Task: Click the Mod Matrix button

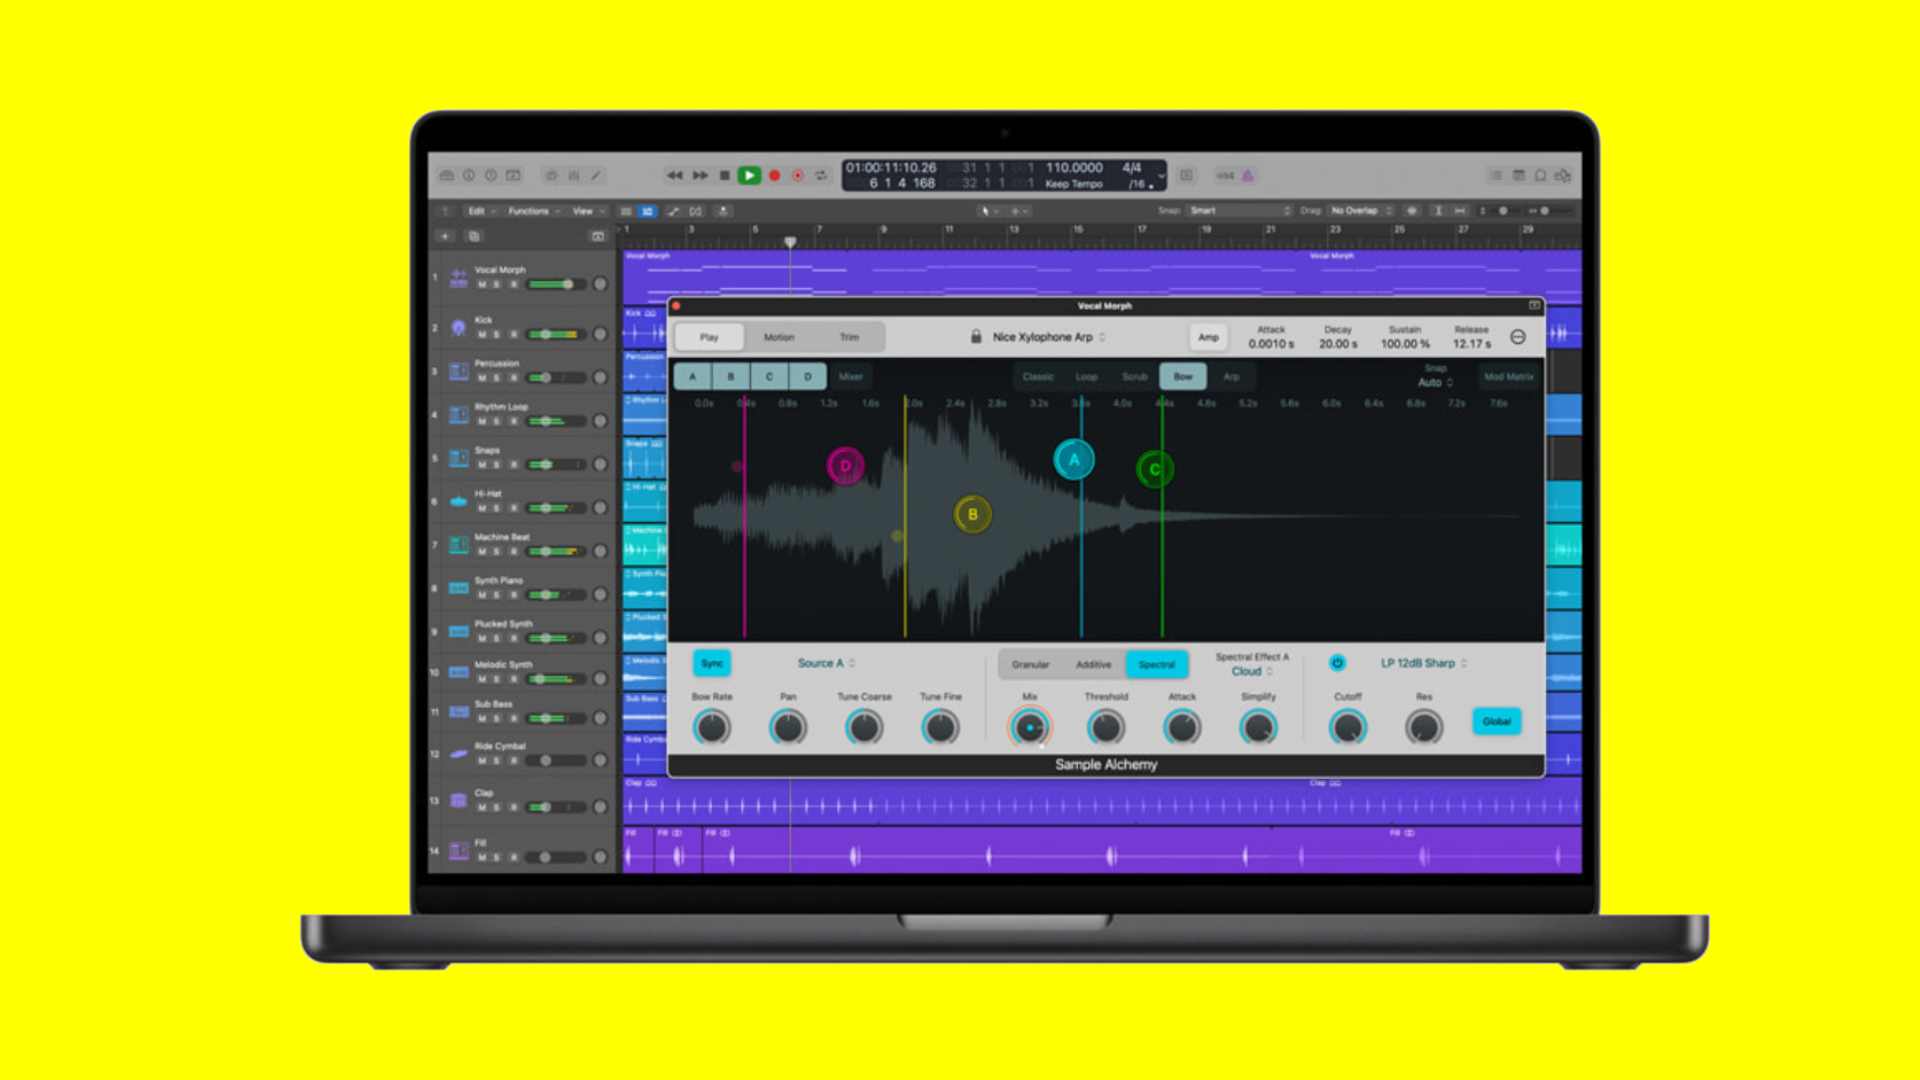Action: pyautogui.click(x=1509, y=377)
